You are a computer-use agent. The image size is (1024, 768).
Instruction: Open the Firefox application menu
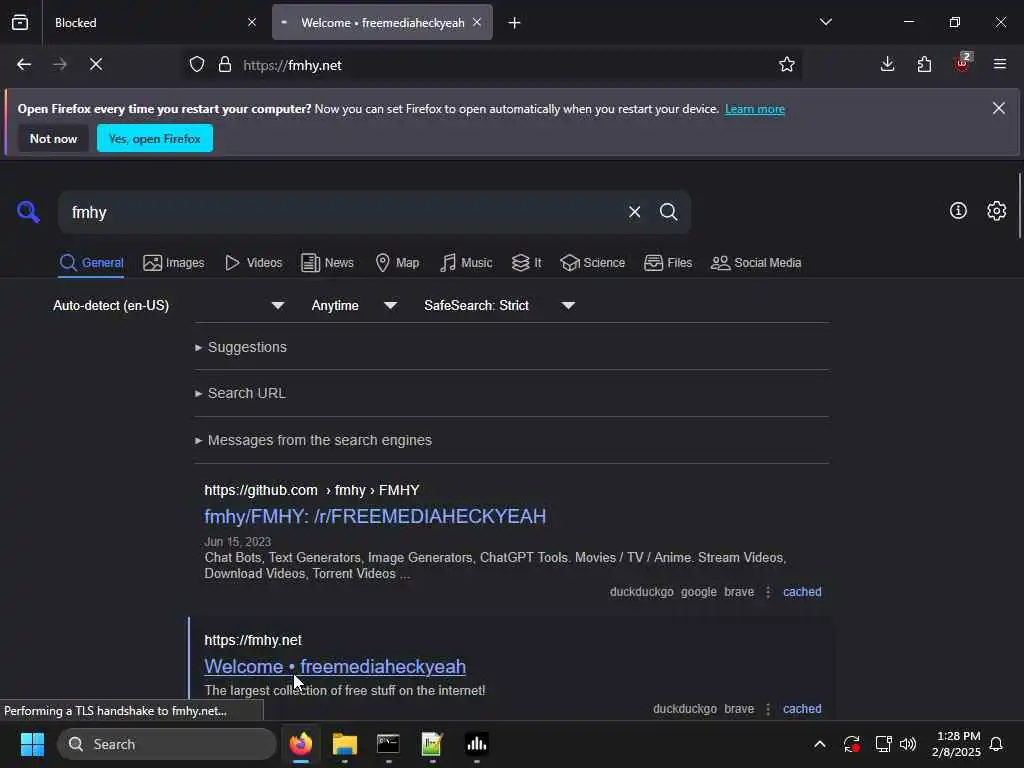(999, 64)
